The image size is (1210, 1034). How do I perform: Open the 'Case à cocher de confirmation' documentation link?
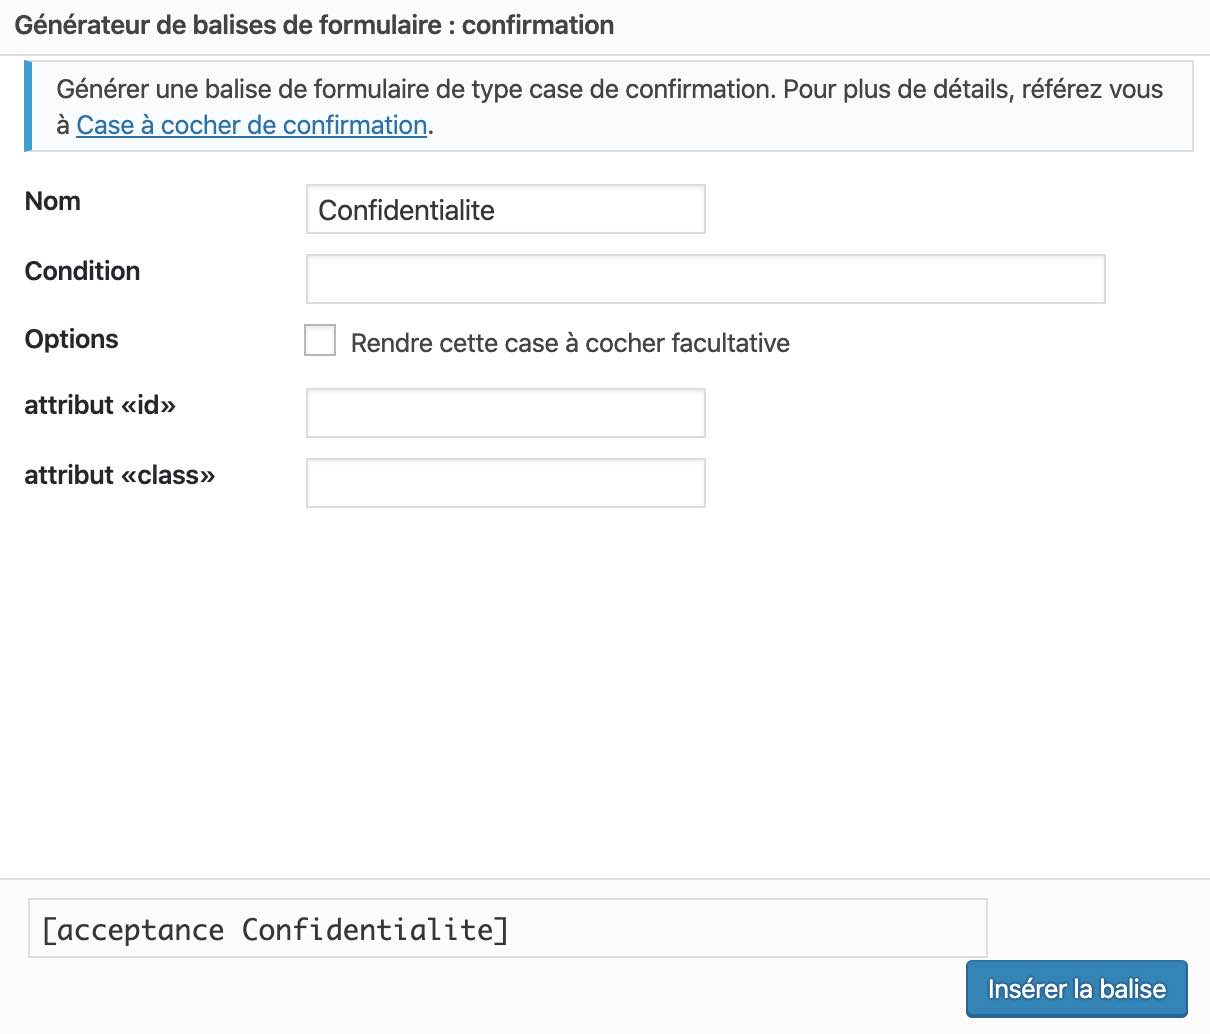[x=250, y=125]
